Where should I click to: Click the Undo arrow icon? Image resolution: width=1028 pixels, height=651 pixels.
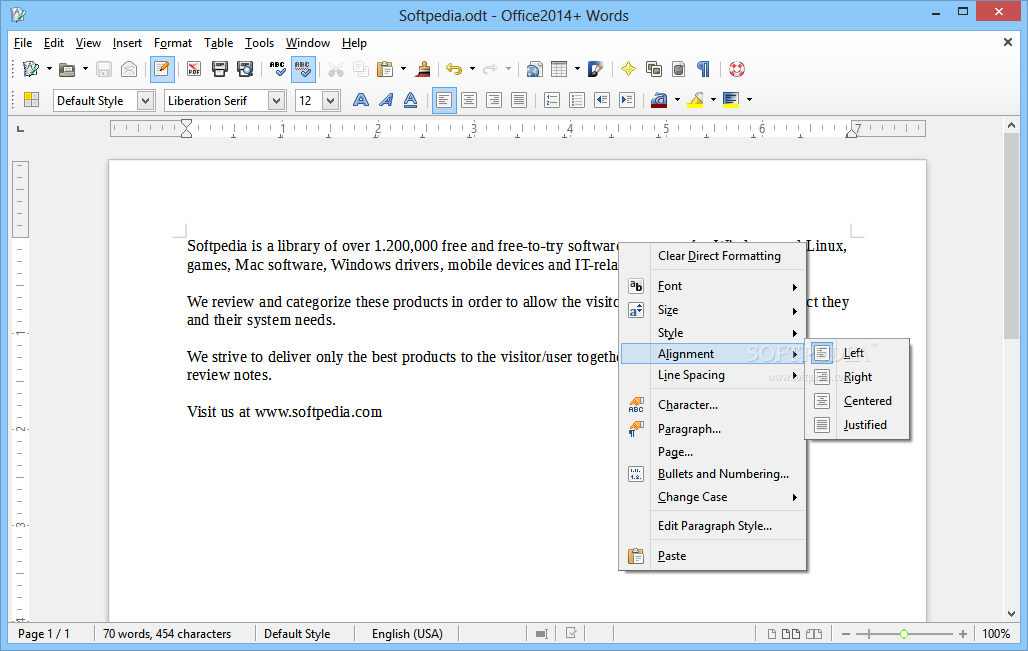point(454,69)
